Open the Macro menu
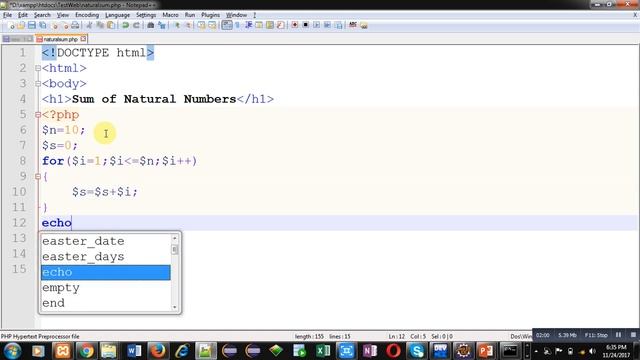 170,15
